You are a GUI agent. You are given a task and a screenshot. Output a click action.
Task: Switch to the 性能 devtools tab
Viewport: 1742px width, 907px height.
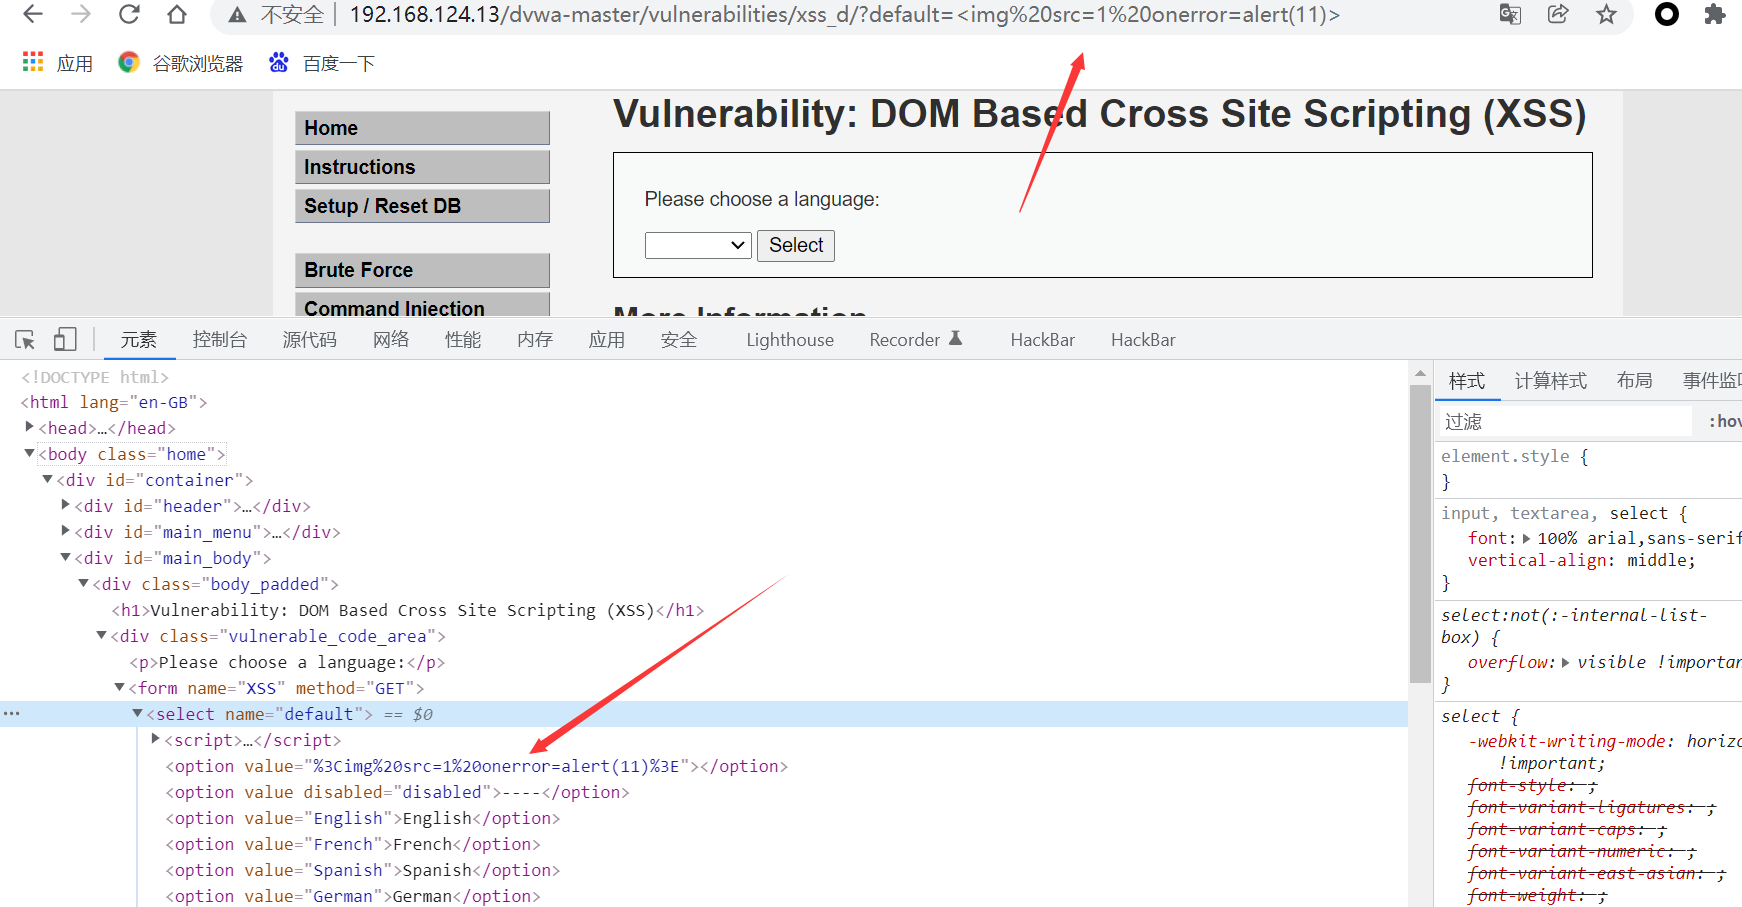[463, 340]
